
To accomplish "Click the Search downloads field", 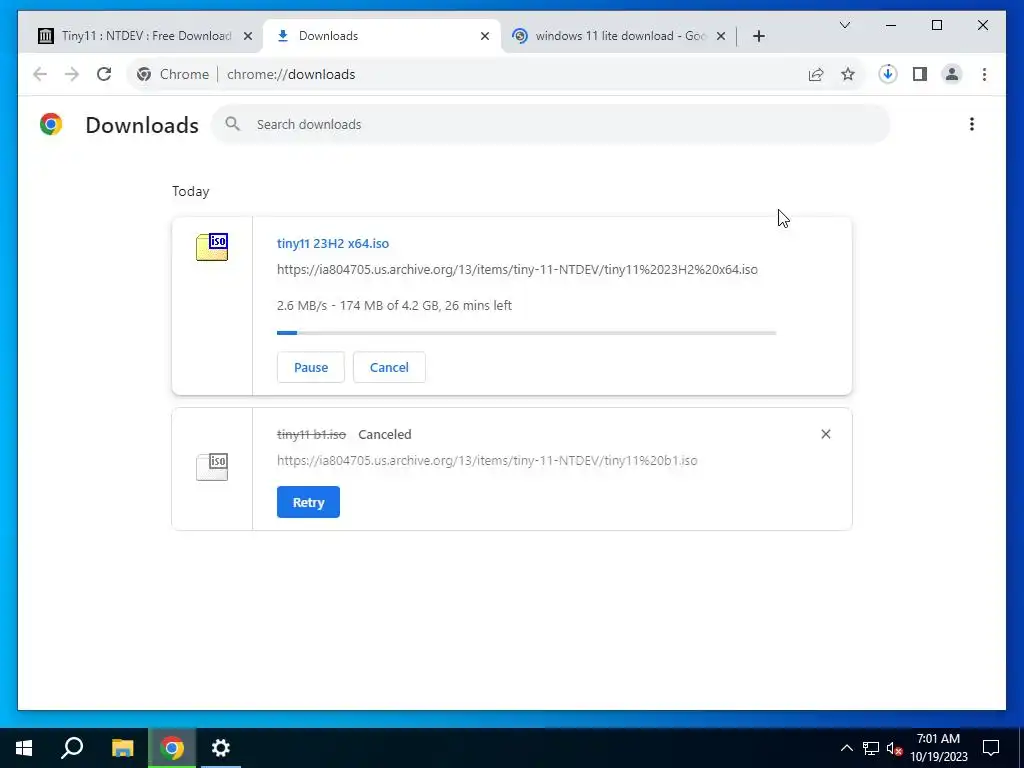I will [x=551, y=124].
